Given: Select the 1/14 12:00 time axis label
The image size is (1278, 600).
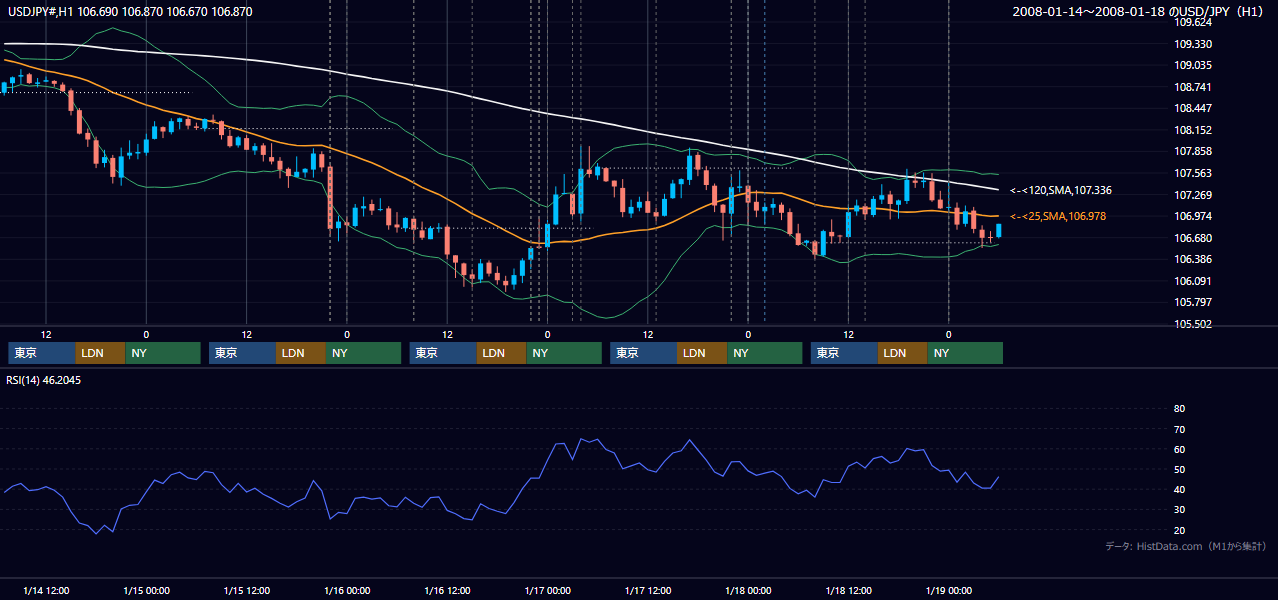Looking at the screenshot, I should pyautogui.click(x=46, y=590).
